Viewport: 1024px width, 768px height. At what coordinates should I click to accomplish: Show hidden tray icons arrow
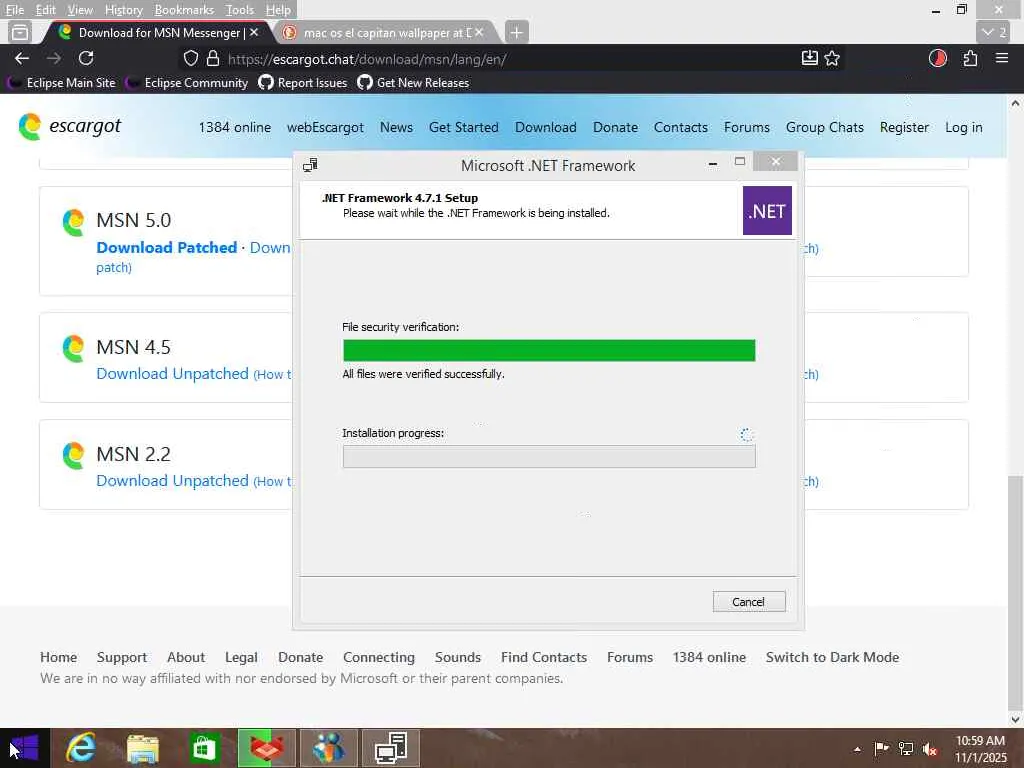[857, 749]
